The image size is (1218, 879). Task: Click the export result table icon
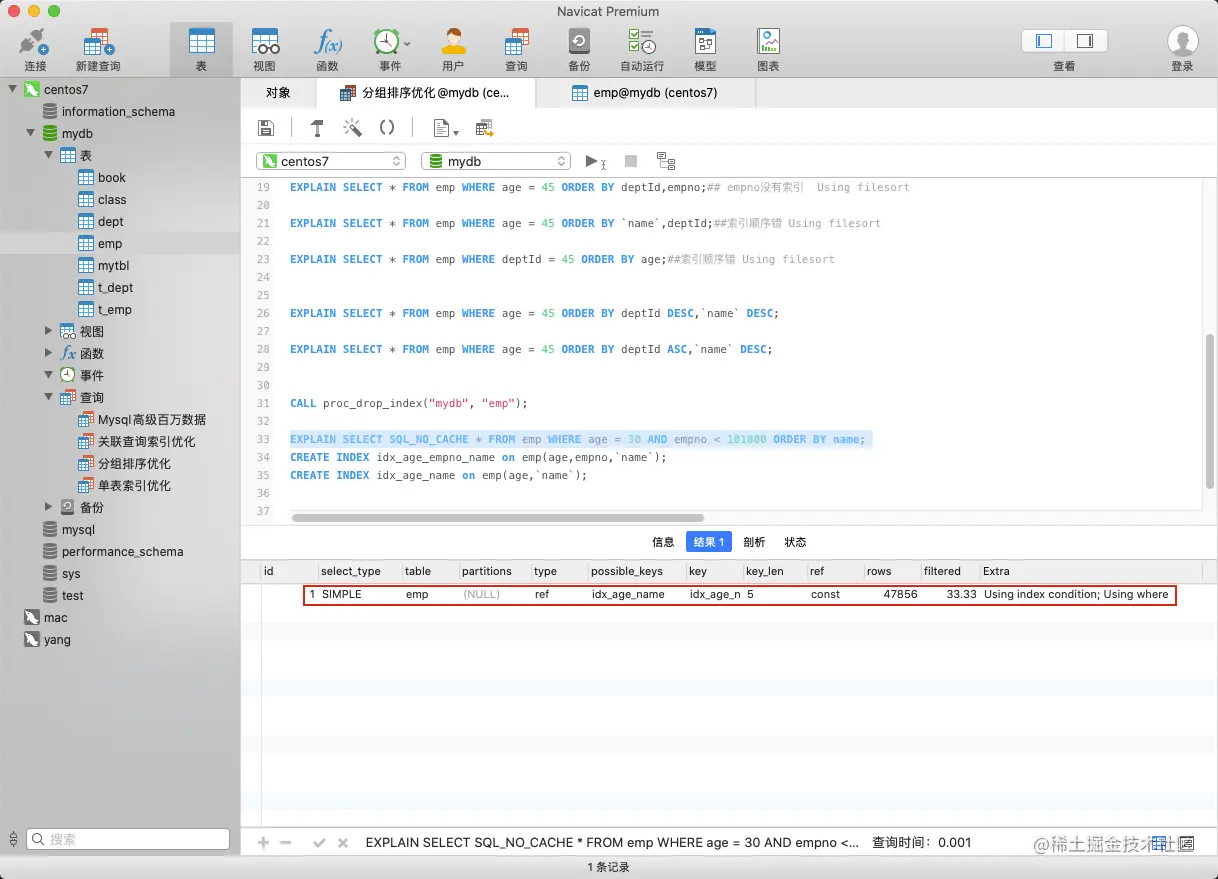(x=485, y=128)
